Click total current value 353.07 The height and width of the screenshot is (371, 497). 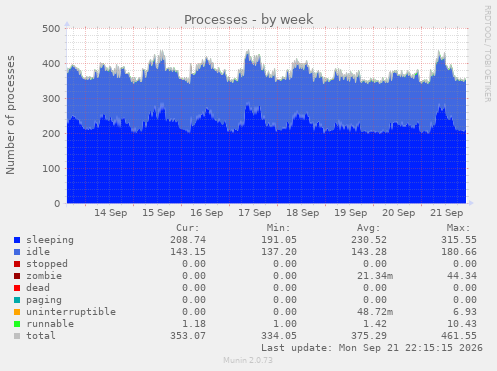click(x=188, y=336)
